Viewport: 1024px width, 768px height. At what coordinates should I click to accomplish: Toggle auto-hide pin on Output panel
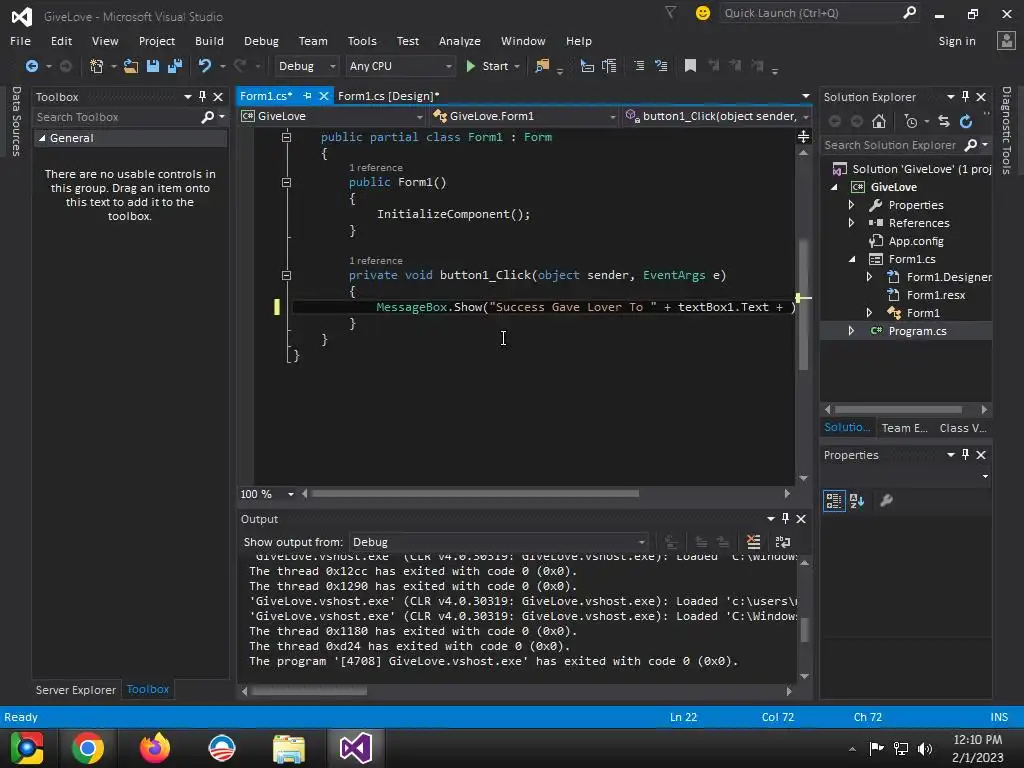point(786,519)
